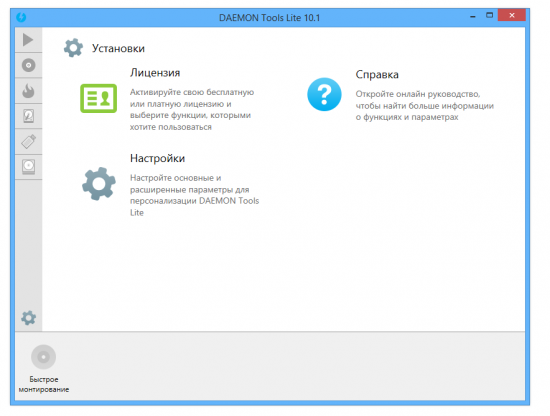Click the Установки header gear icon
Viewport: 550px width, 416px height.
[x=73, y=48]
